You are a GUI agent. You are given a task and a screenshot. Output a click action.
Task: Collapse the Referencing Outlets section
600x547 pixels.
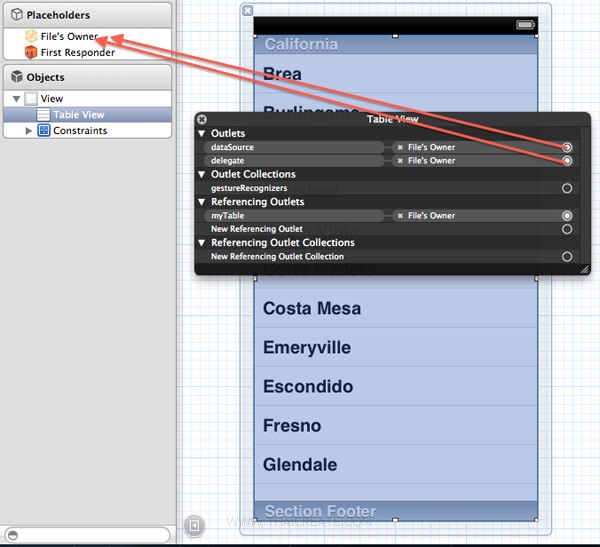202,202
